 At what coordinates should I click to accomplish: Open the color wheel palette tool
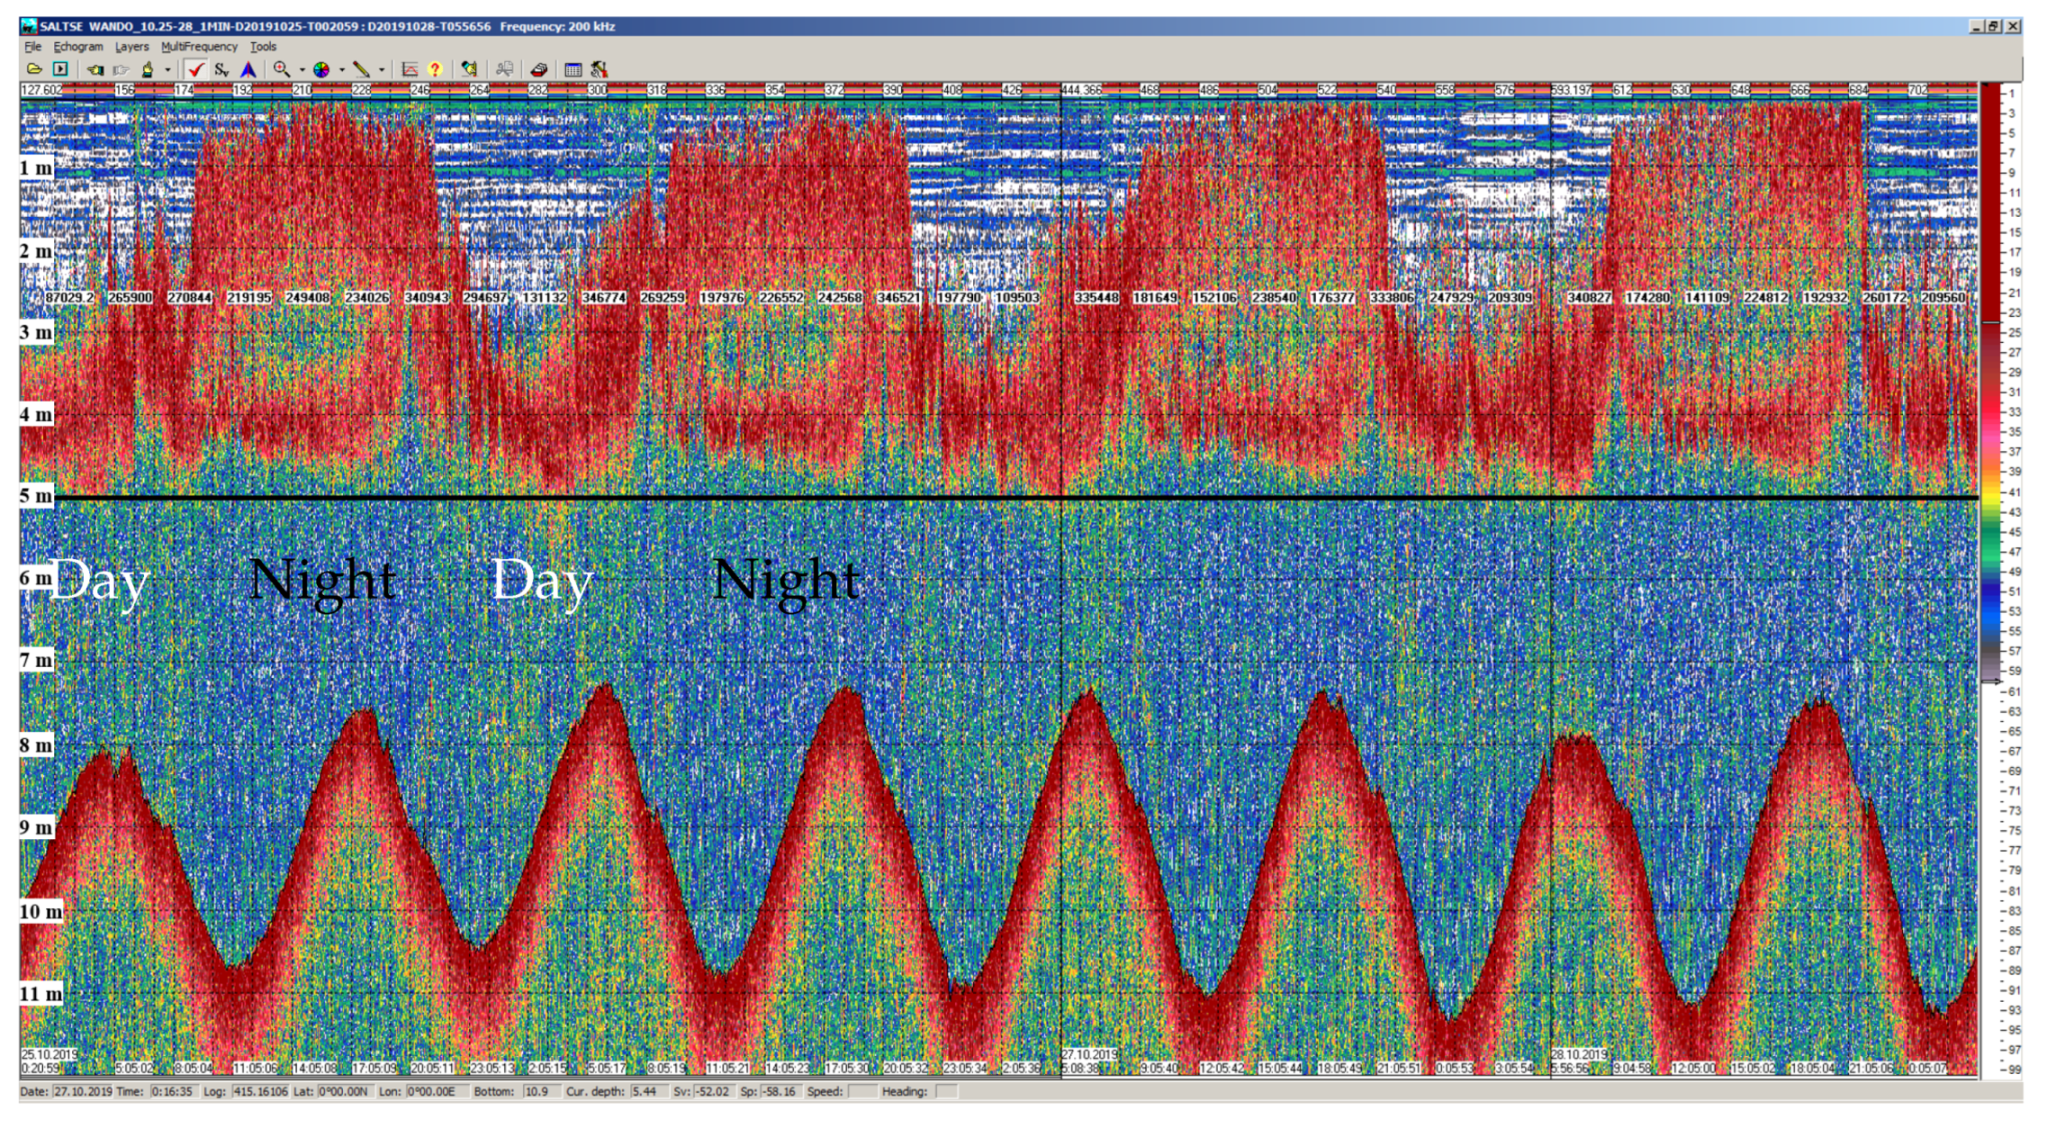pyautogui.click(x=321, y=69)
